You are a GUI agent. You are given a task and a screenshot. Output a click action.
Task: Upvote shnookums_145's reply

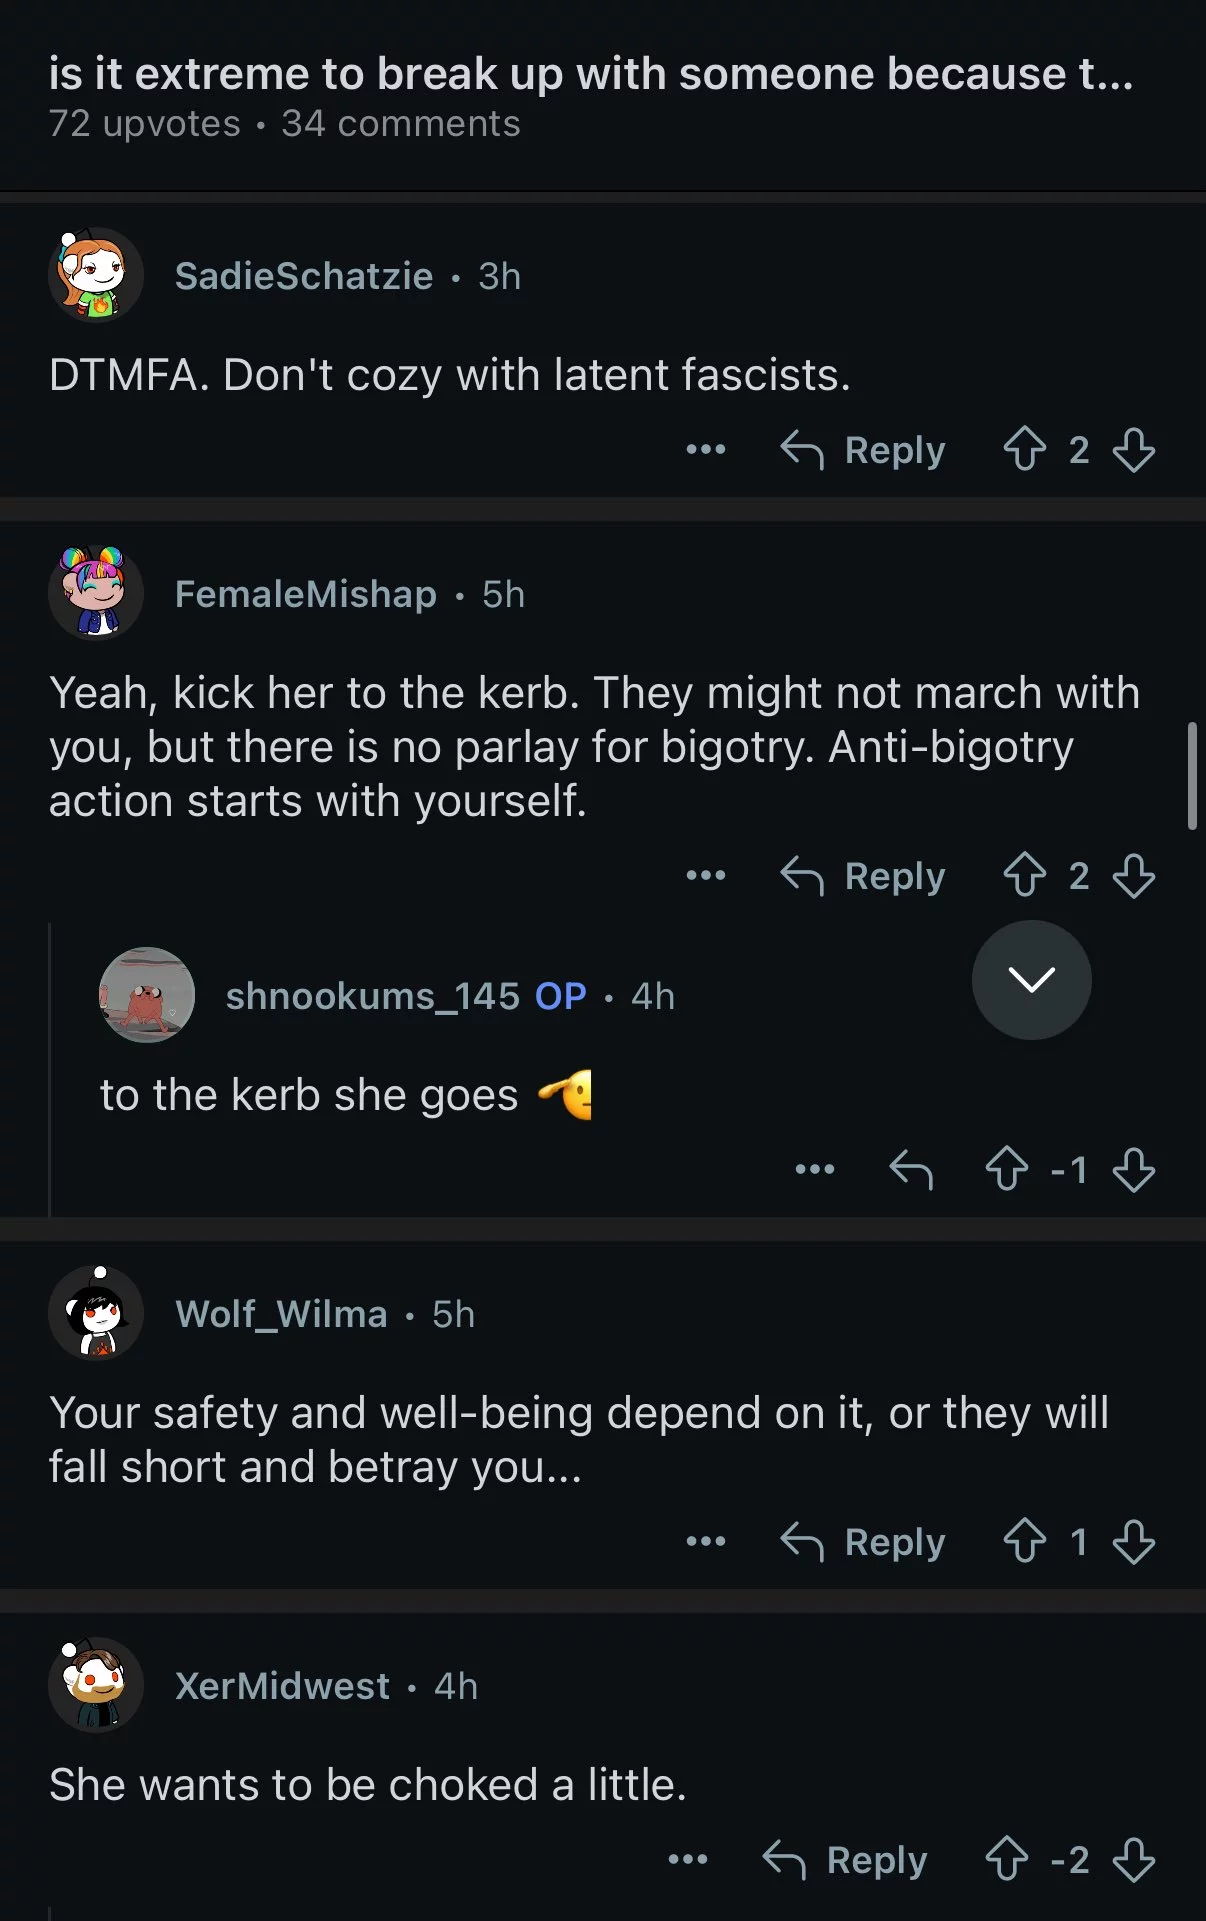pyautogui.click(x=1006, y=1169)
